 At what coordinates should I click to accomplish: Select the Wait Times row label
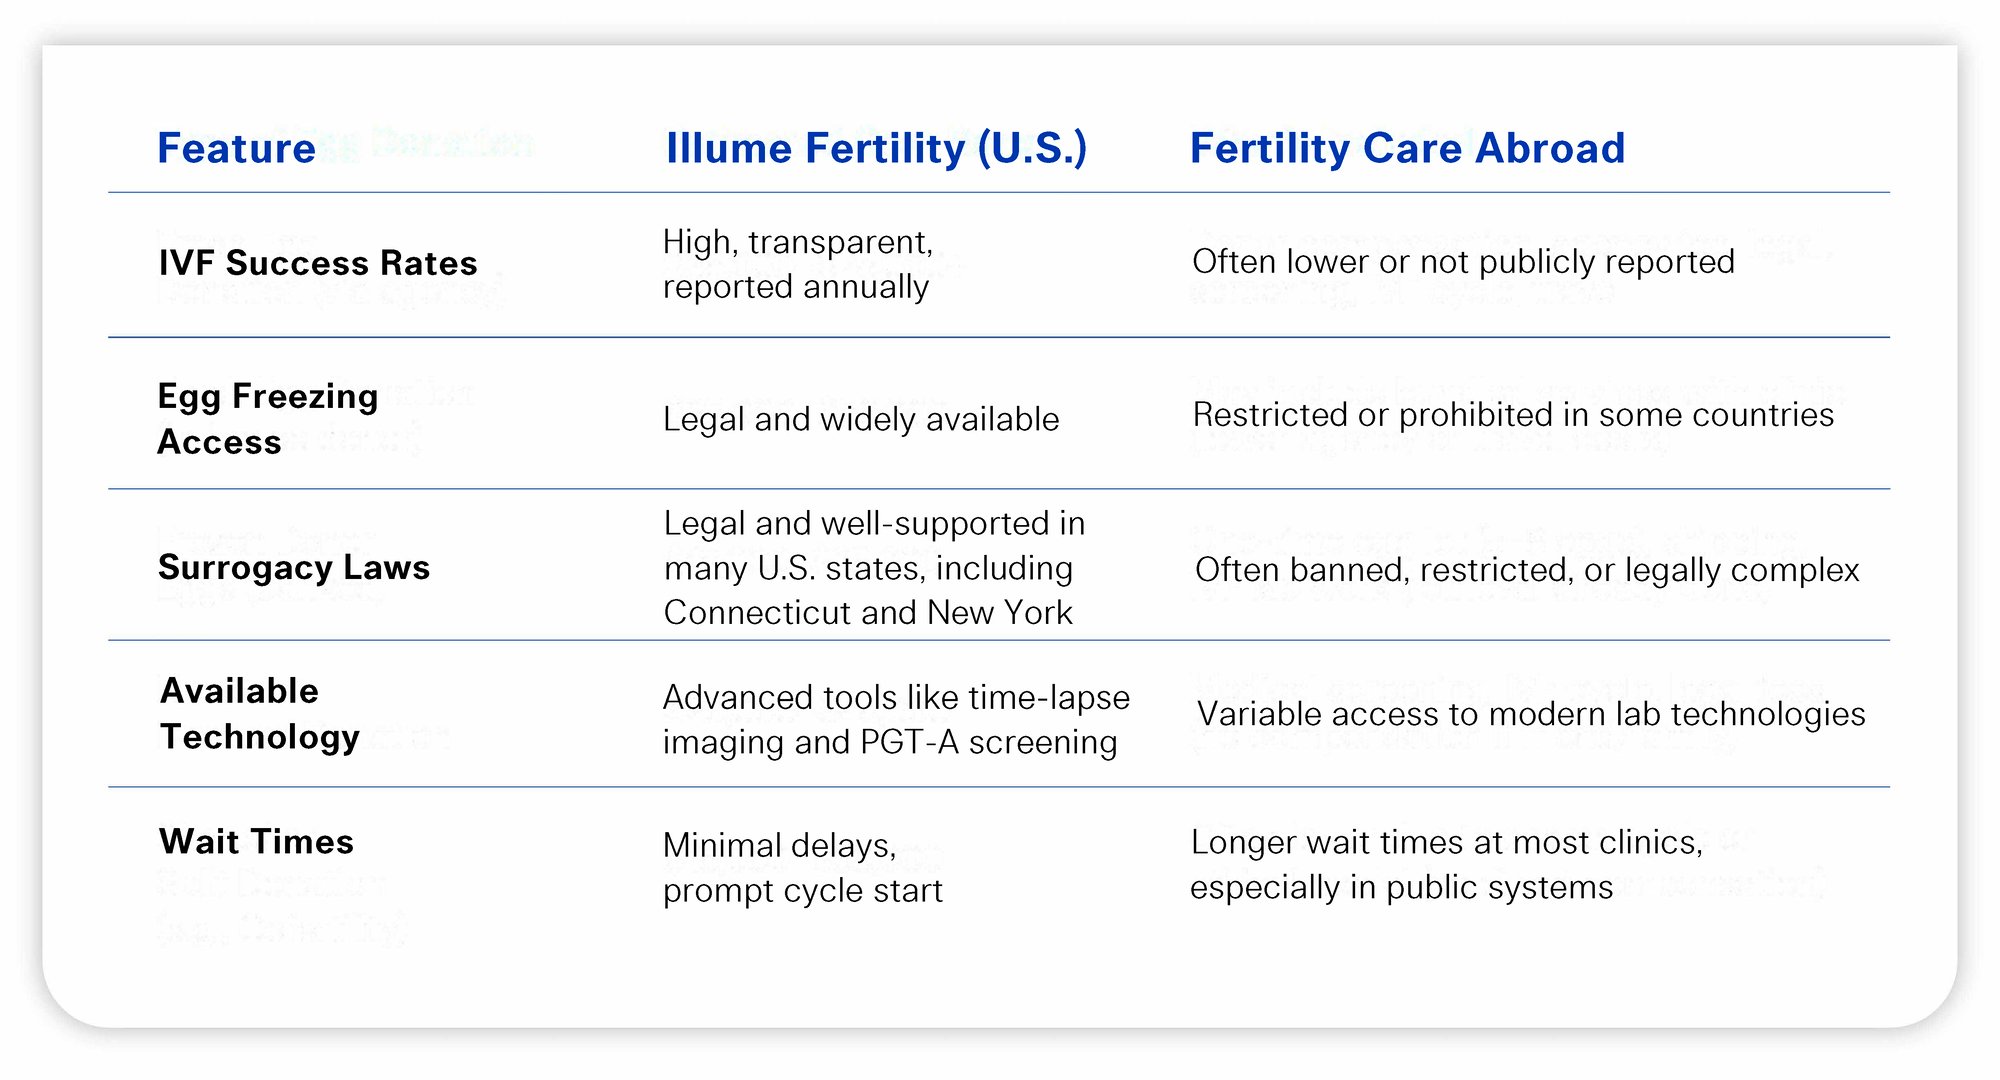coord(256,841)
